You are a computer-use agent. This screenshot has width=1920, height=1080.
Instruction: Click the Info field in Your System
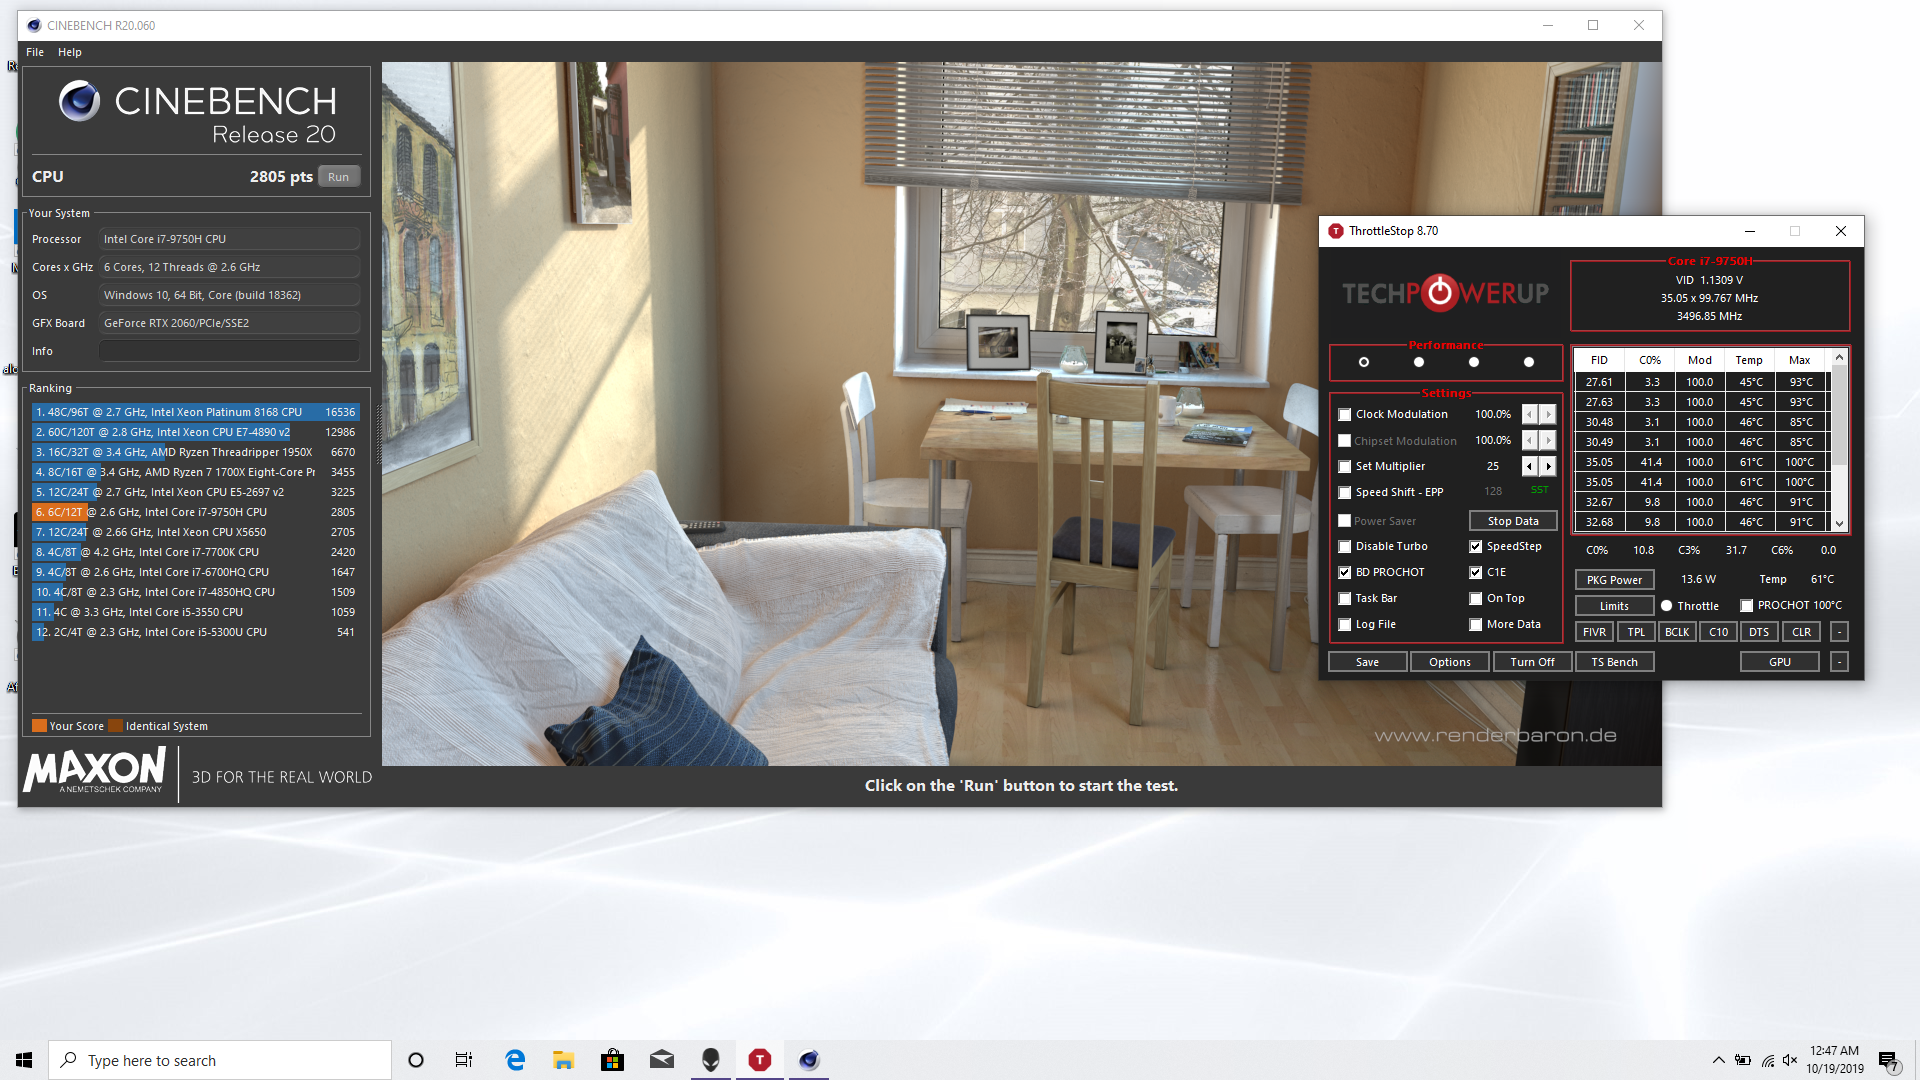229,351
